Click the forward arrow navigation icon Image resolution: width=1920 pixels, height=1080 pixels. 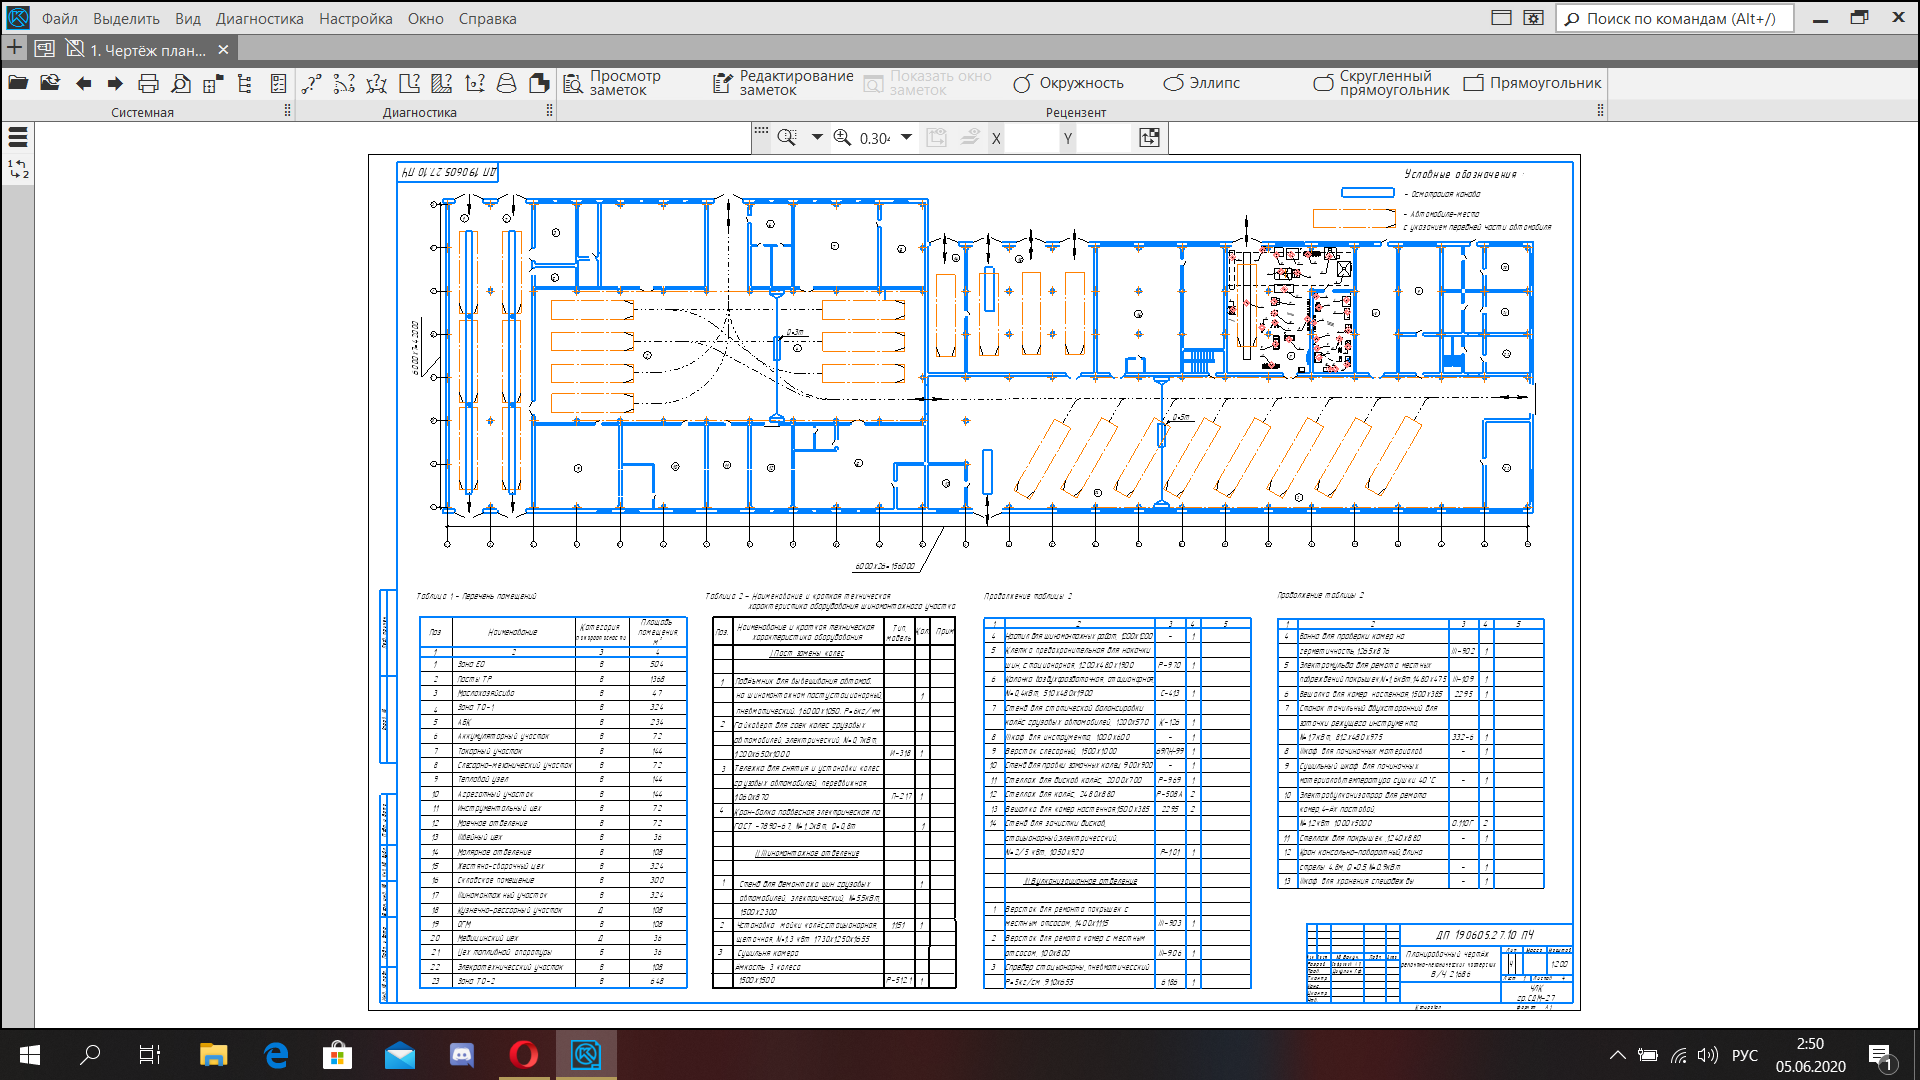click(115, 83)
